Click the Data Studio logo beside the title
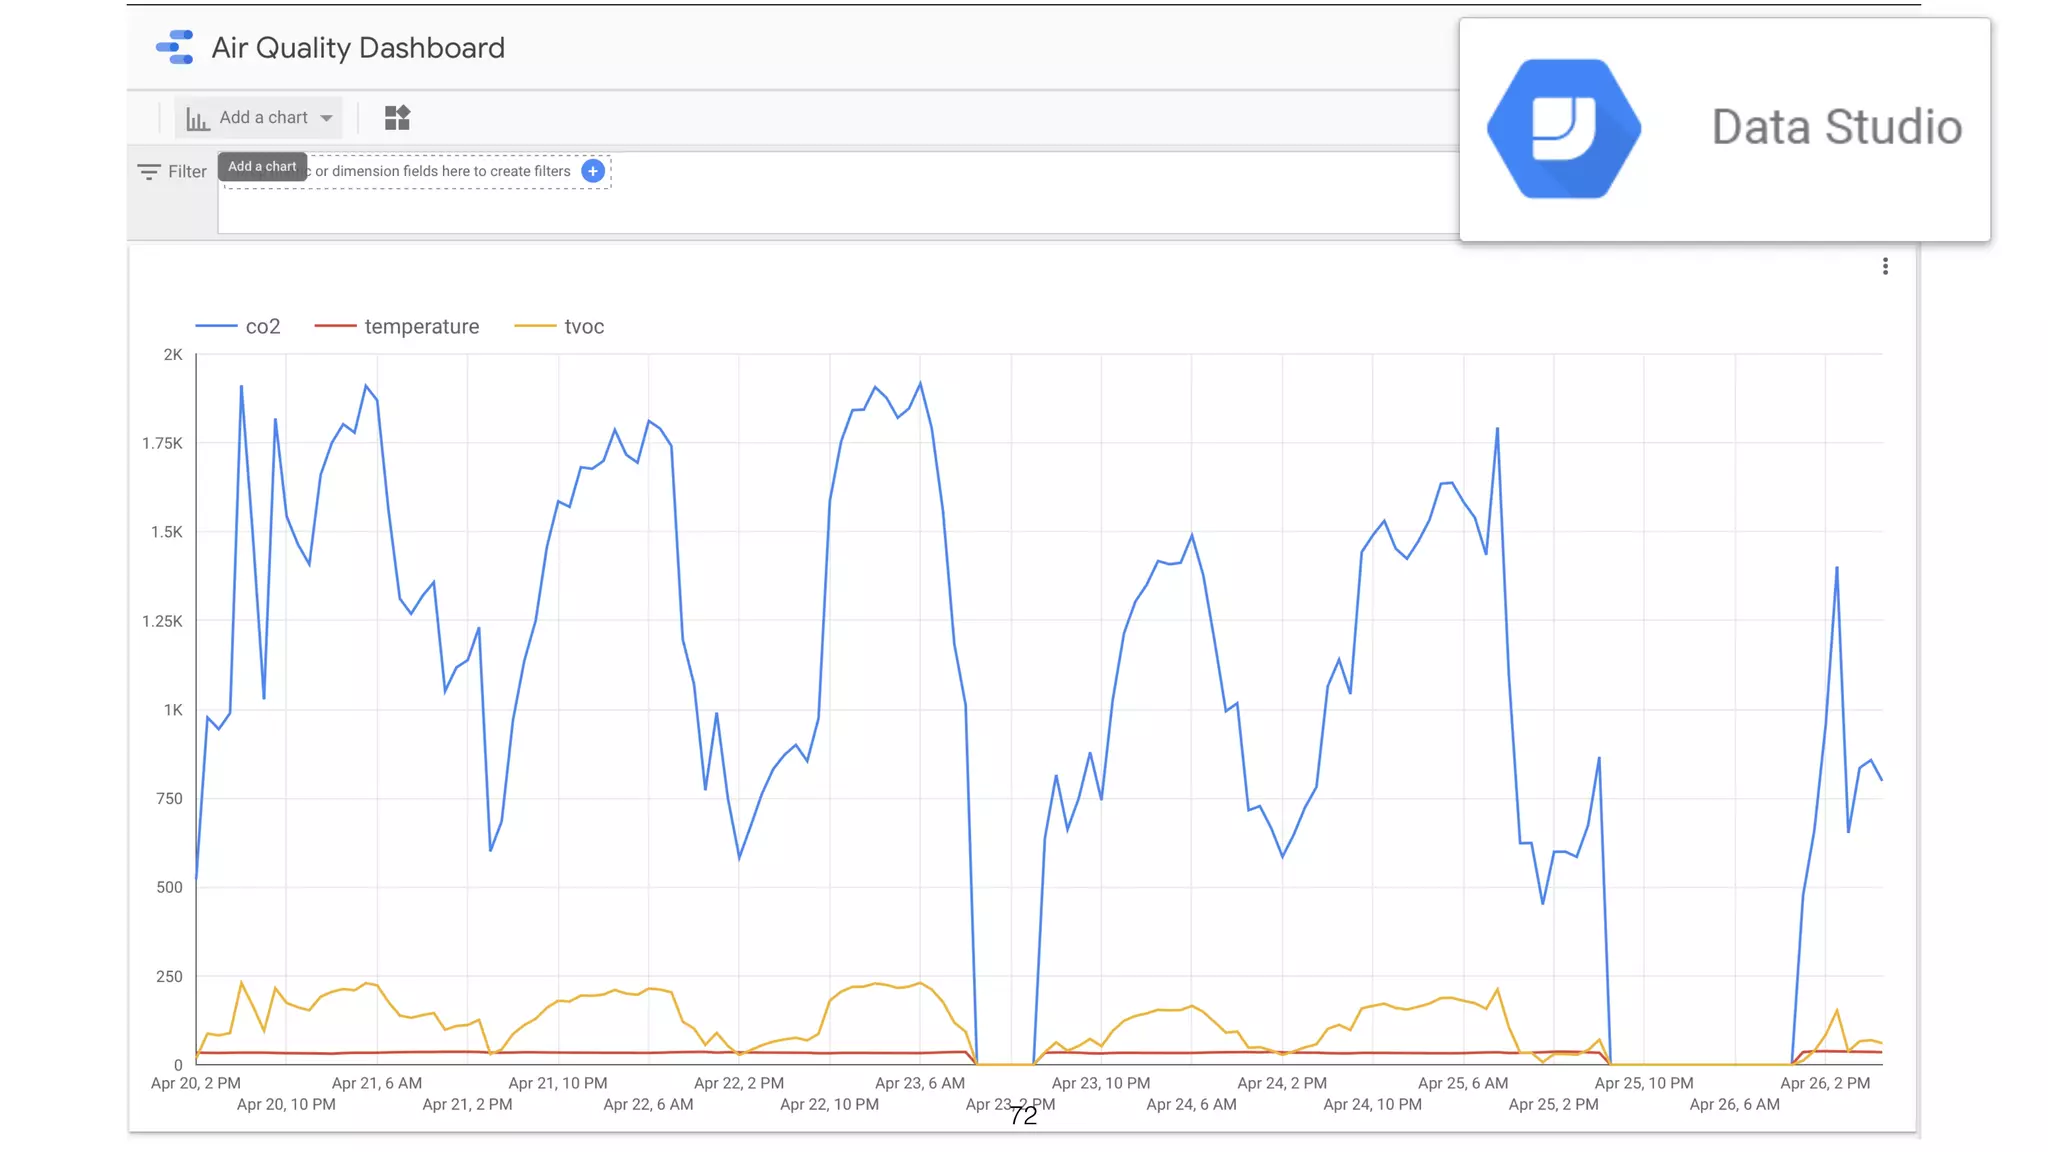 [x=175, y=47]
